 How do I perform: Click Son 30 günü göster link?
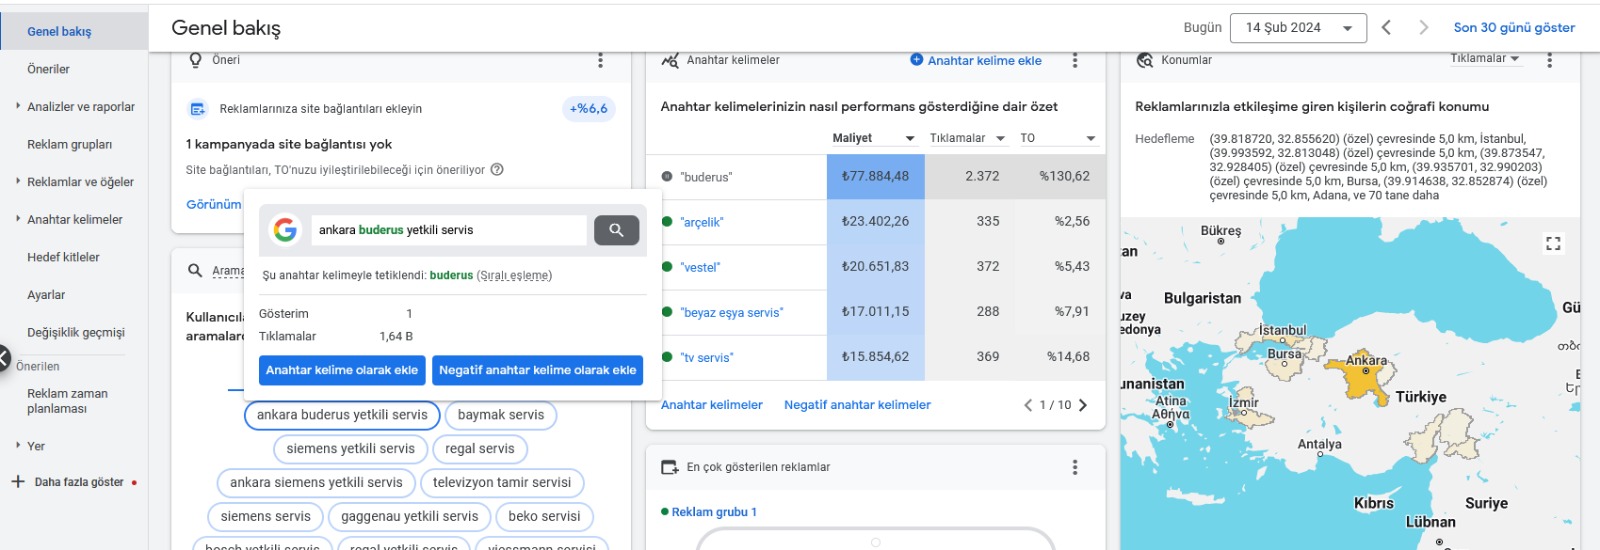1514,28
